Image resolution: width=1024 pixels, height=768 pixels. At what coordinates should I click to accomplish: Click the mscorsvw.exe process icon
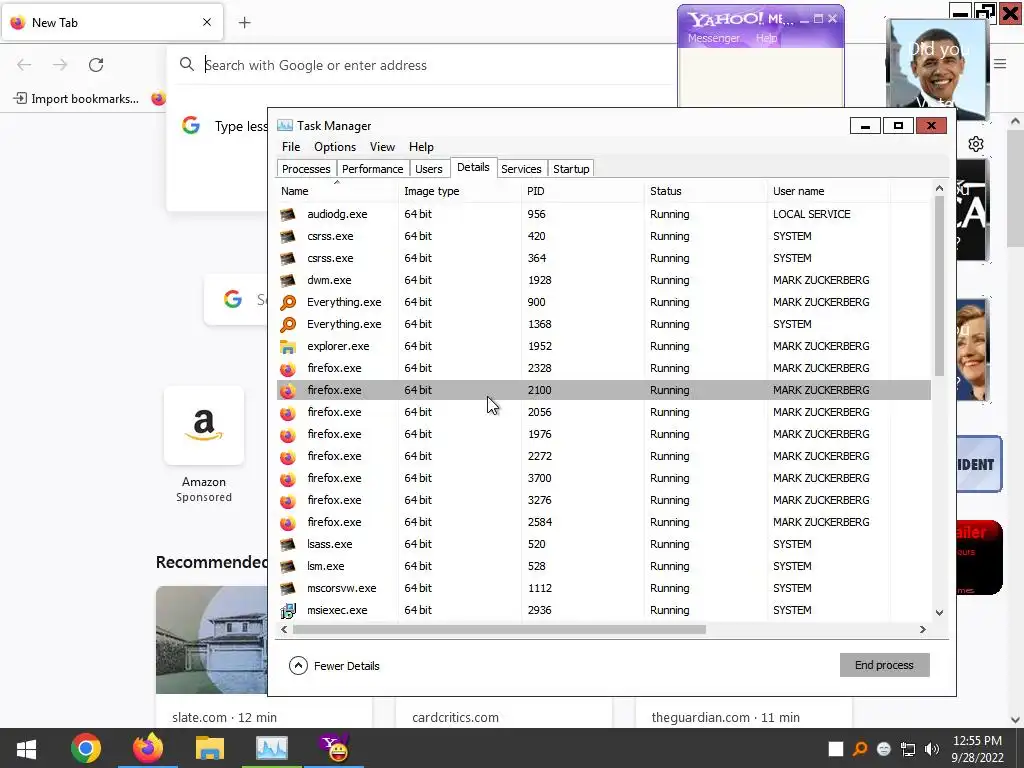pos(288,588)
